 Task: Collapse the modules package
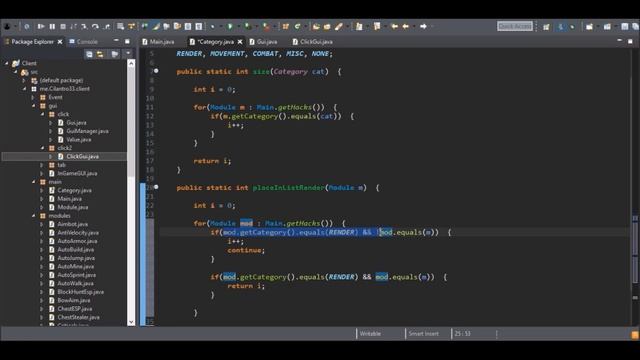pos(33,216)
